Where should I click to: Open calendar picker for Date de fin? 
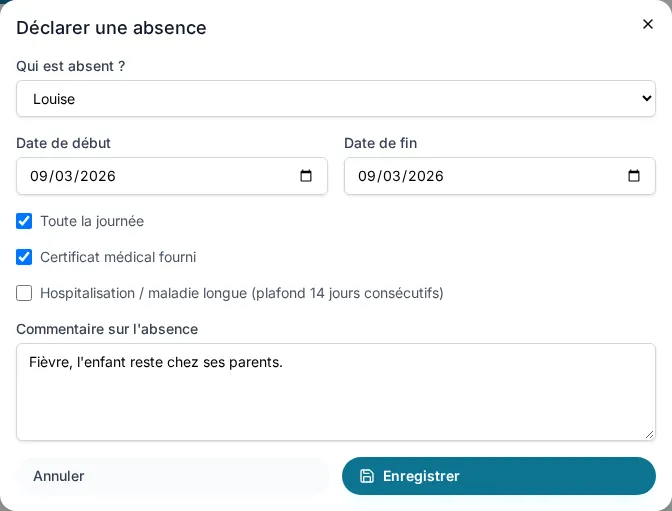pos(633,176)
